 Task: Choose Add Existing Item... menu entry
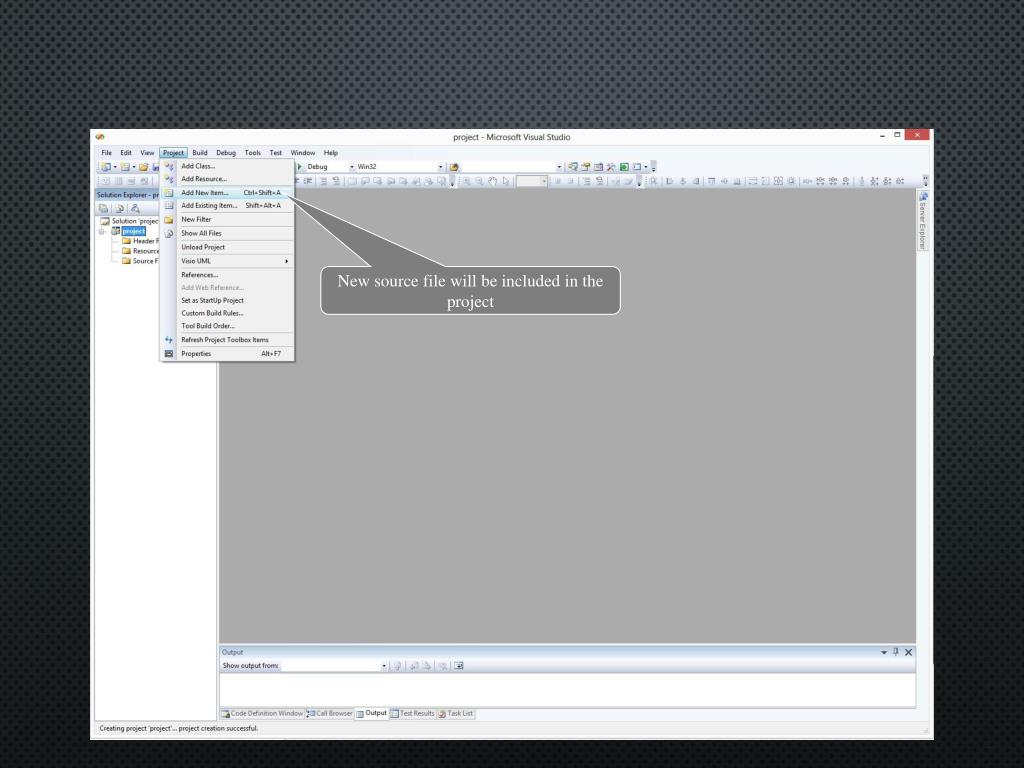227,206
